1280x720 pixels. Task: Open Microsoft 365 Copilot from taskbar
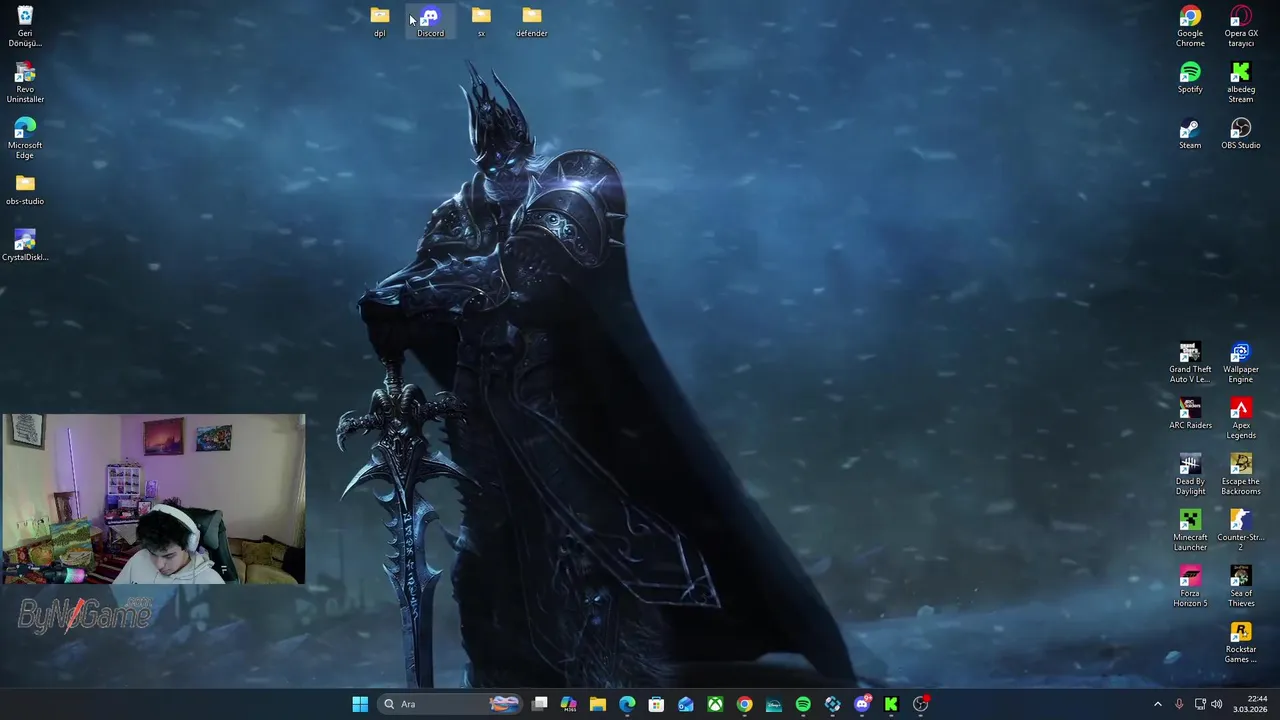tap(569, 704)
